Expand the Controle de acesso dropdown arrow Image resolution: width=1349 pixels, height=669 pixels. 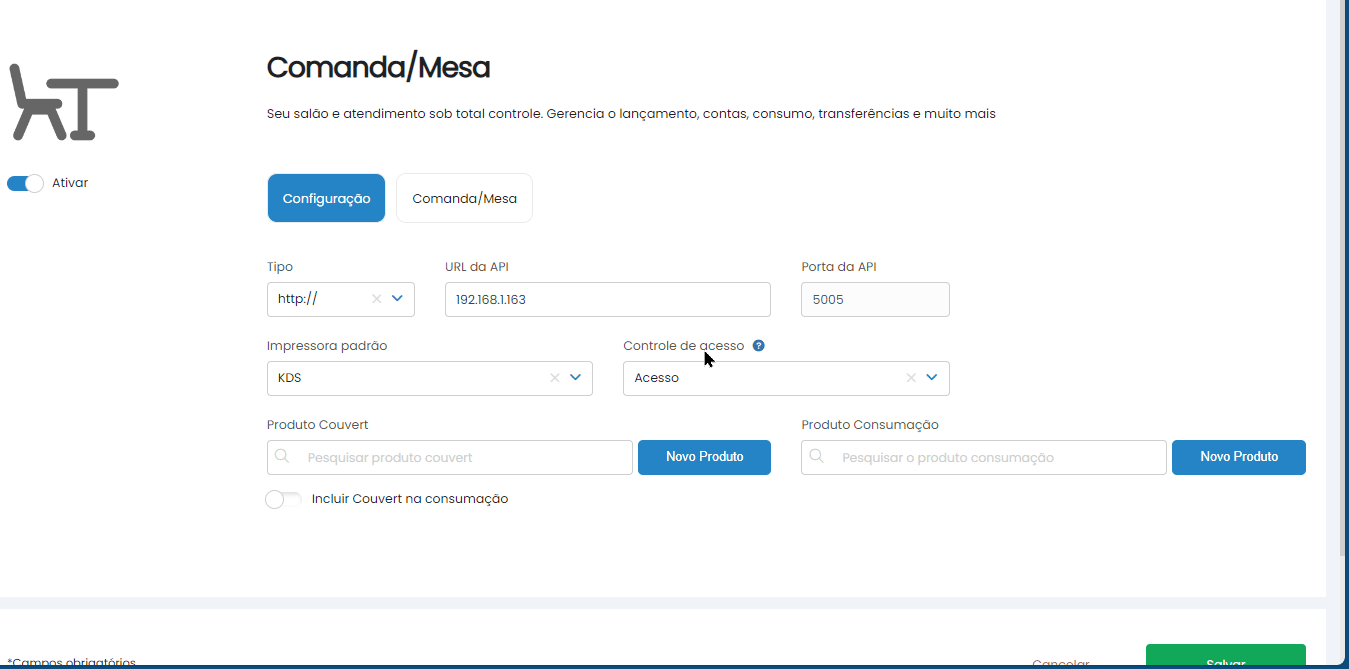932,378
